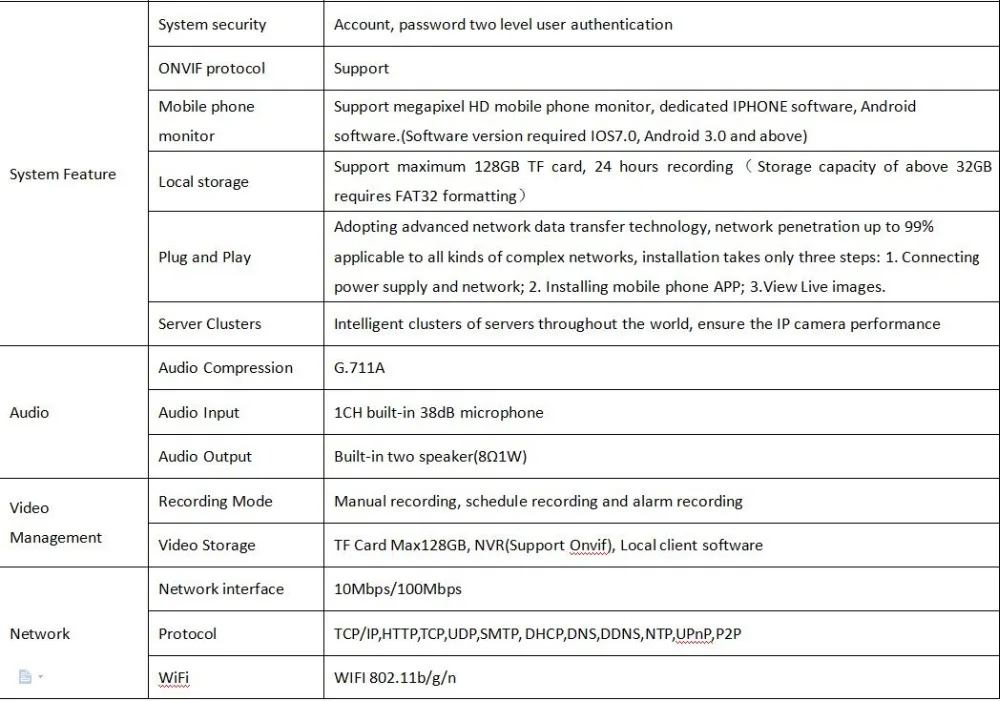Click the Audio Input label cell
This screenshot has width=1000, height=701.
pos(236,412)
